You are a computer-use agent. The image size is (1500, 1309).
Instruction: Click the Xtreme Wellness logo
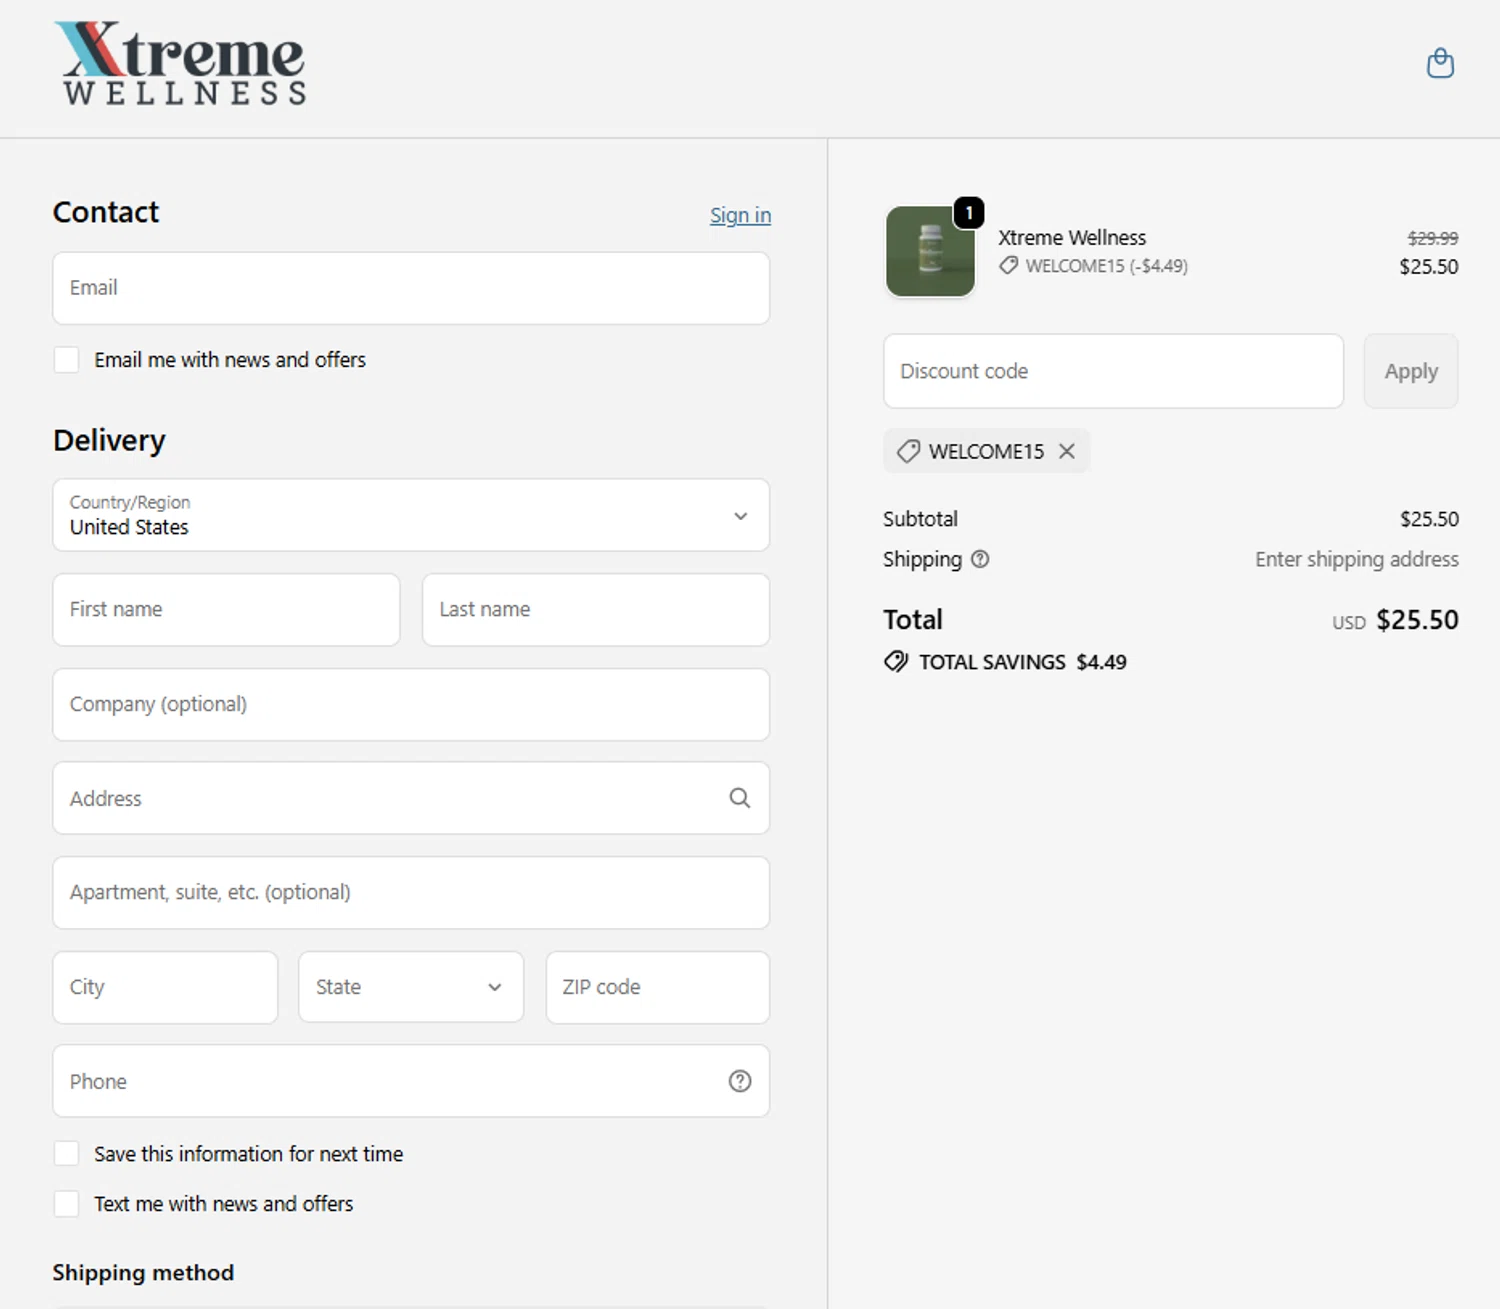click(181, 63)
